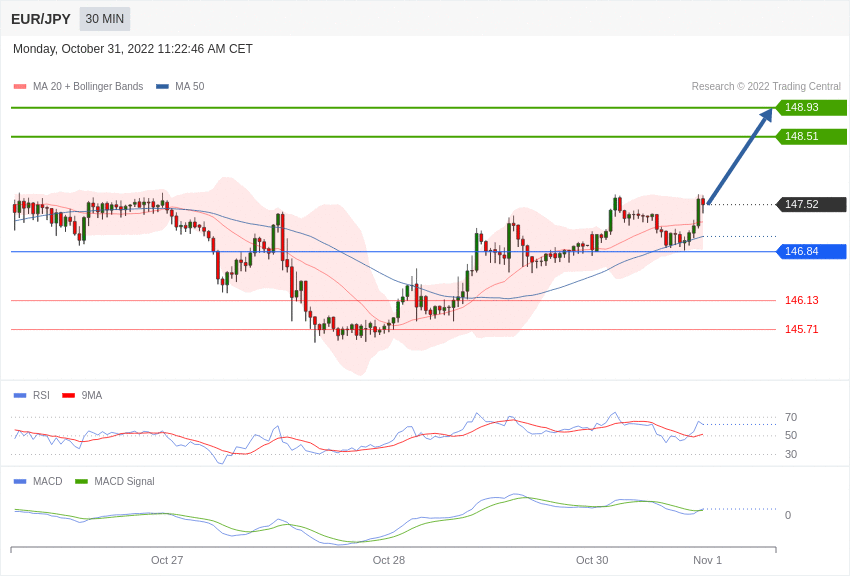850x576 pixels.
Task: Click the Oct 28 date axis label
Action: point(389,560)
